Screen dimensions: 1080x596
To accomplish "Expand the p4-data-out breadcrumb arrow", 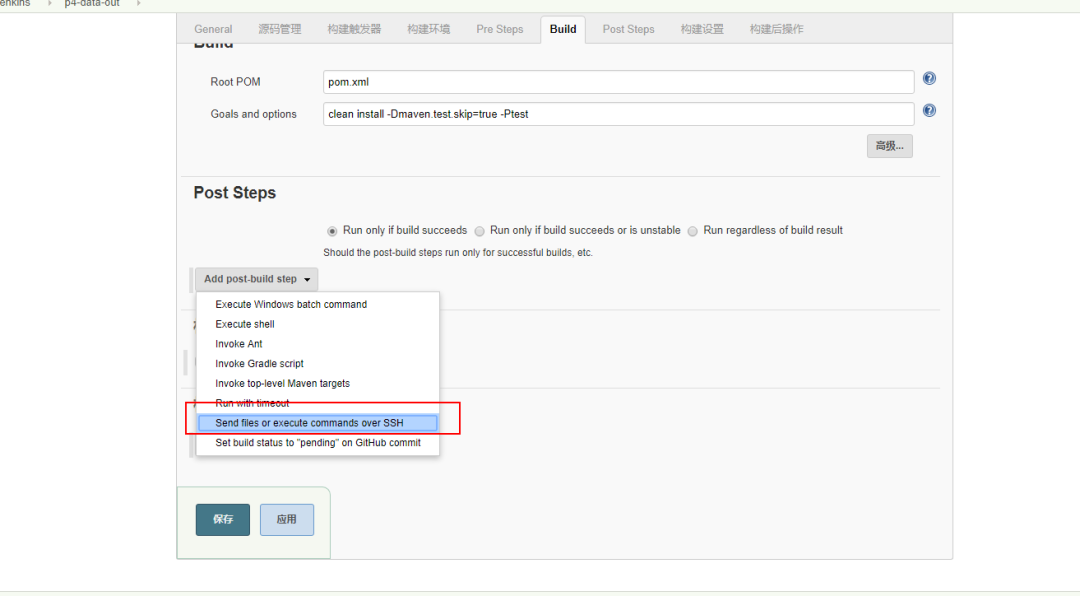I will click(x=138, y=3).
